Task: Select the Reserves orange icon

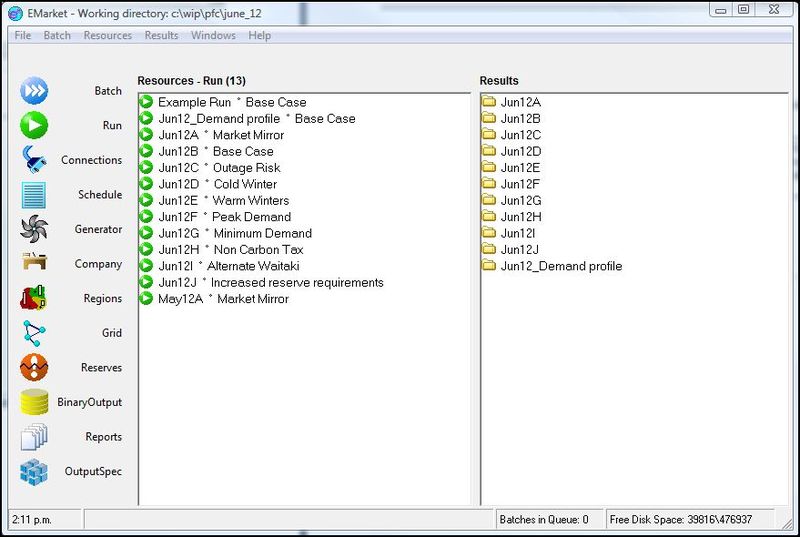Action: [34, 367]
